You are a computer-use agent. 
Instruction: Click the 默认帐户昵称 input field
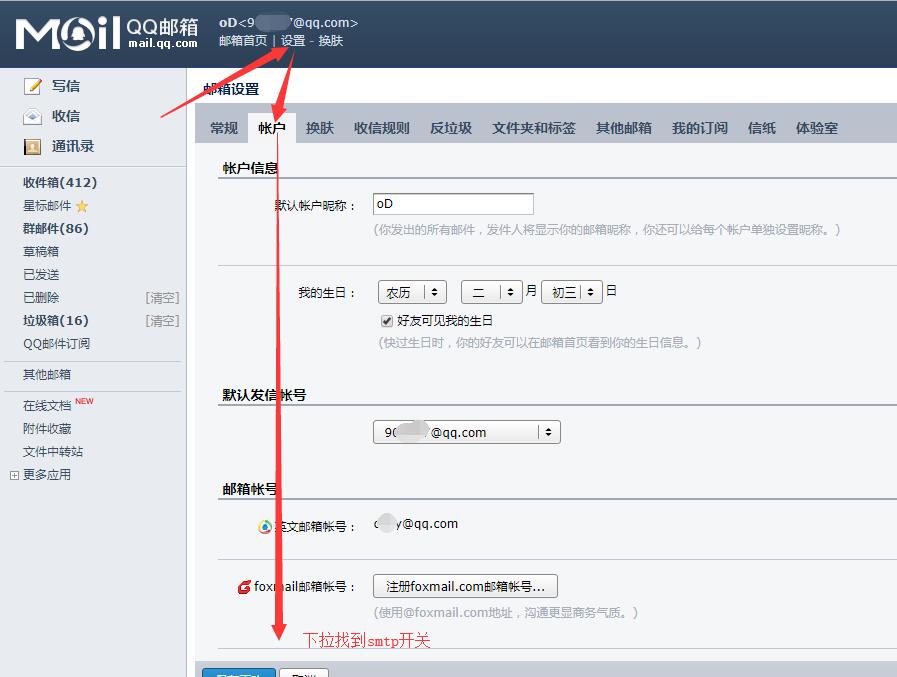pyautogui.click(x=452, y=203)
